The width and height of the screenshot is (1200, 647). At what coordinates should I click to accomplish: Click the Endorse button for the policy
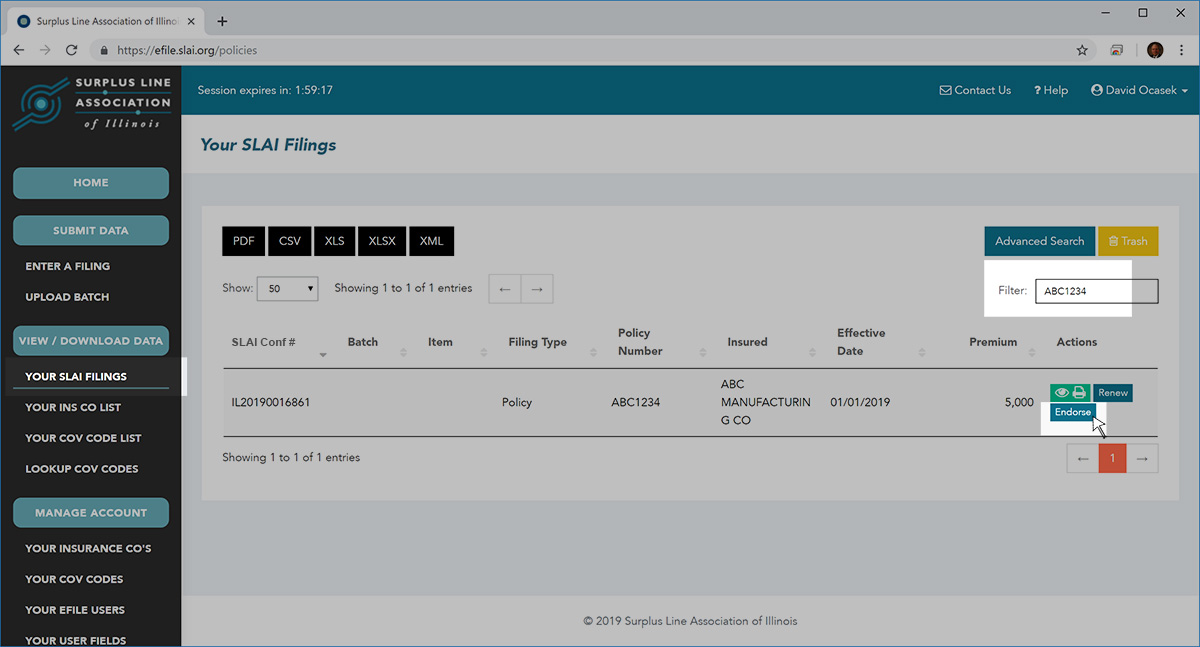point(1072,412)
